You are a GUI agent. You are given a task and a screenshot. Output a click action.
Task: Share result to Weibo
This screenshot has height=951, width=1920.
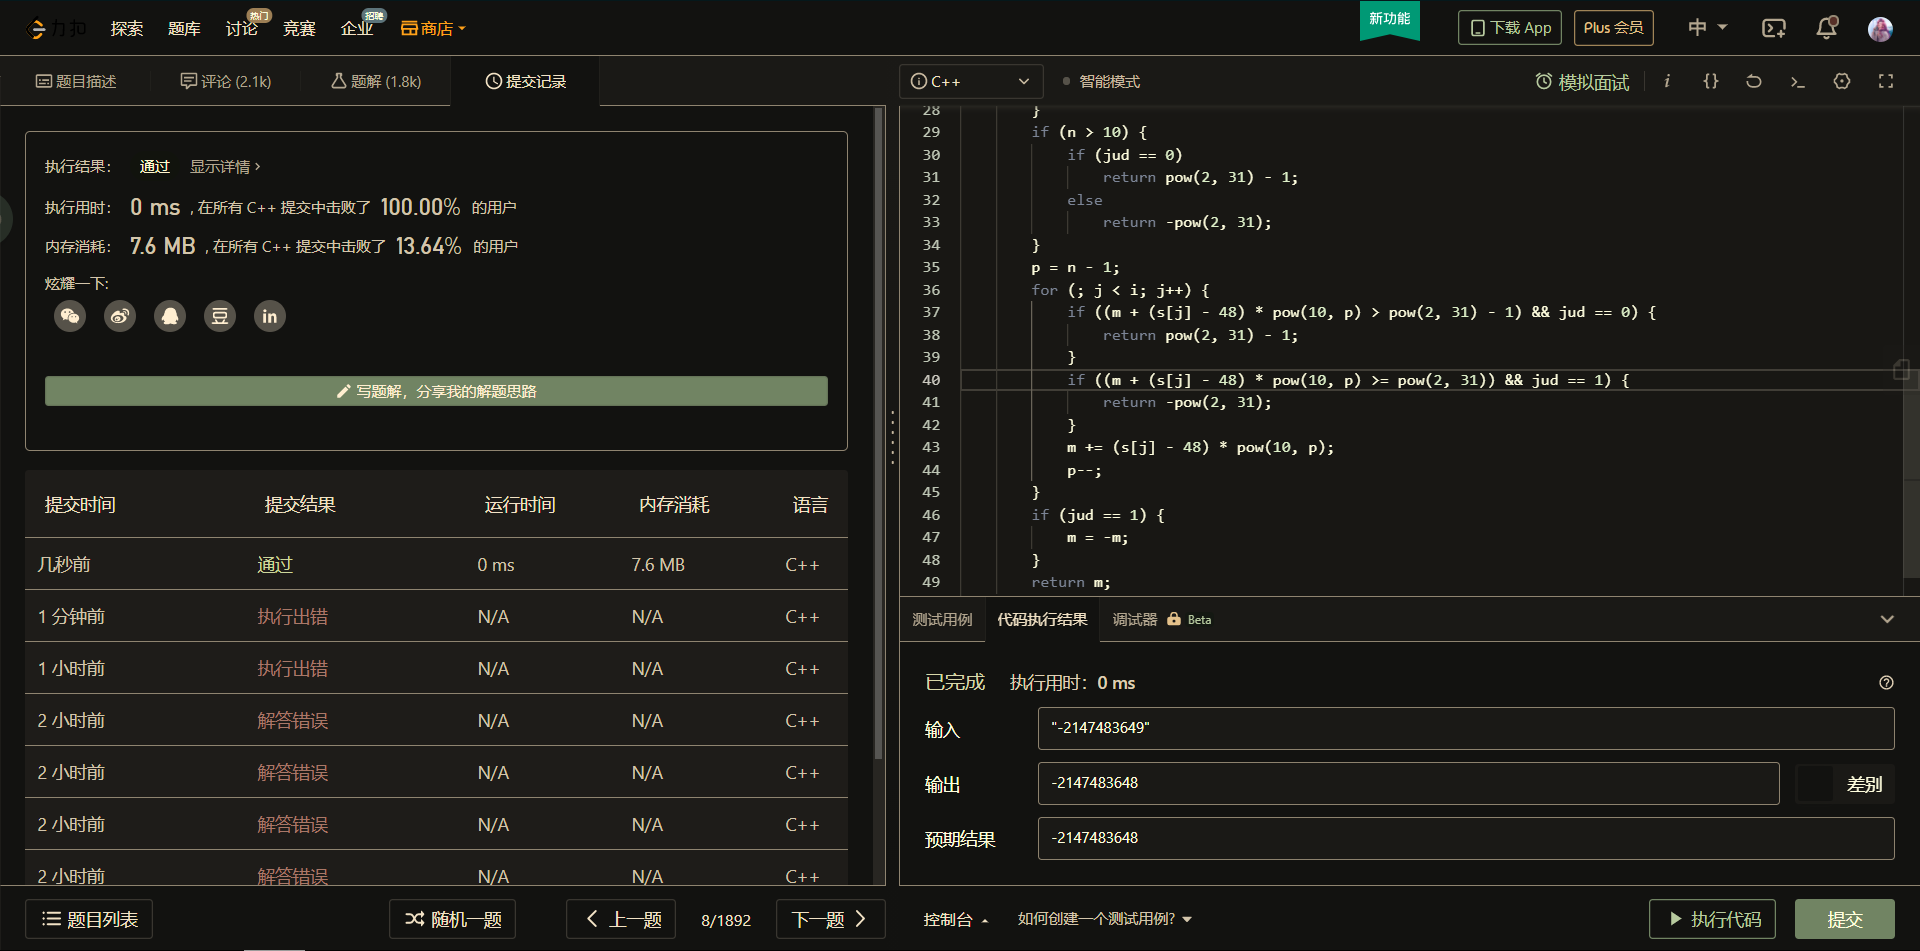pos(120,316)
